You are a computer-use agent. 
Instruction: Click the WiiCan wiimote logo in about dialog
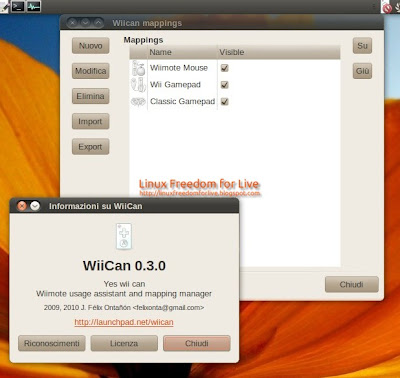(124, 236)
